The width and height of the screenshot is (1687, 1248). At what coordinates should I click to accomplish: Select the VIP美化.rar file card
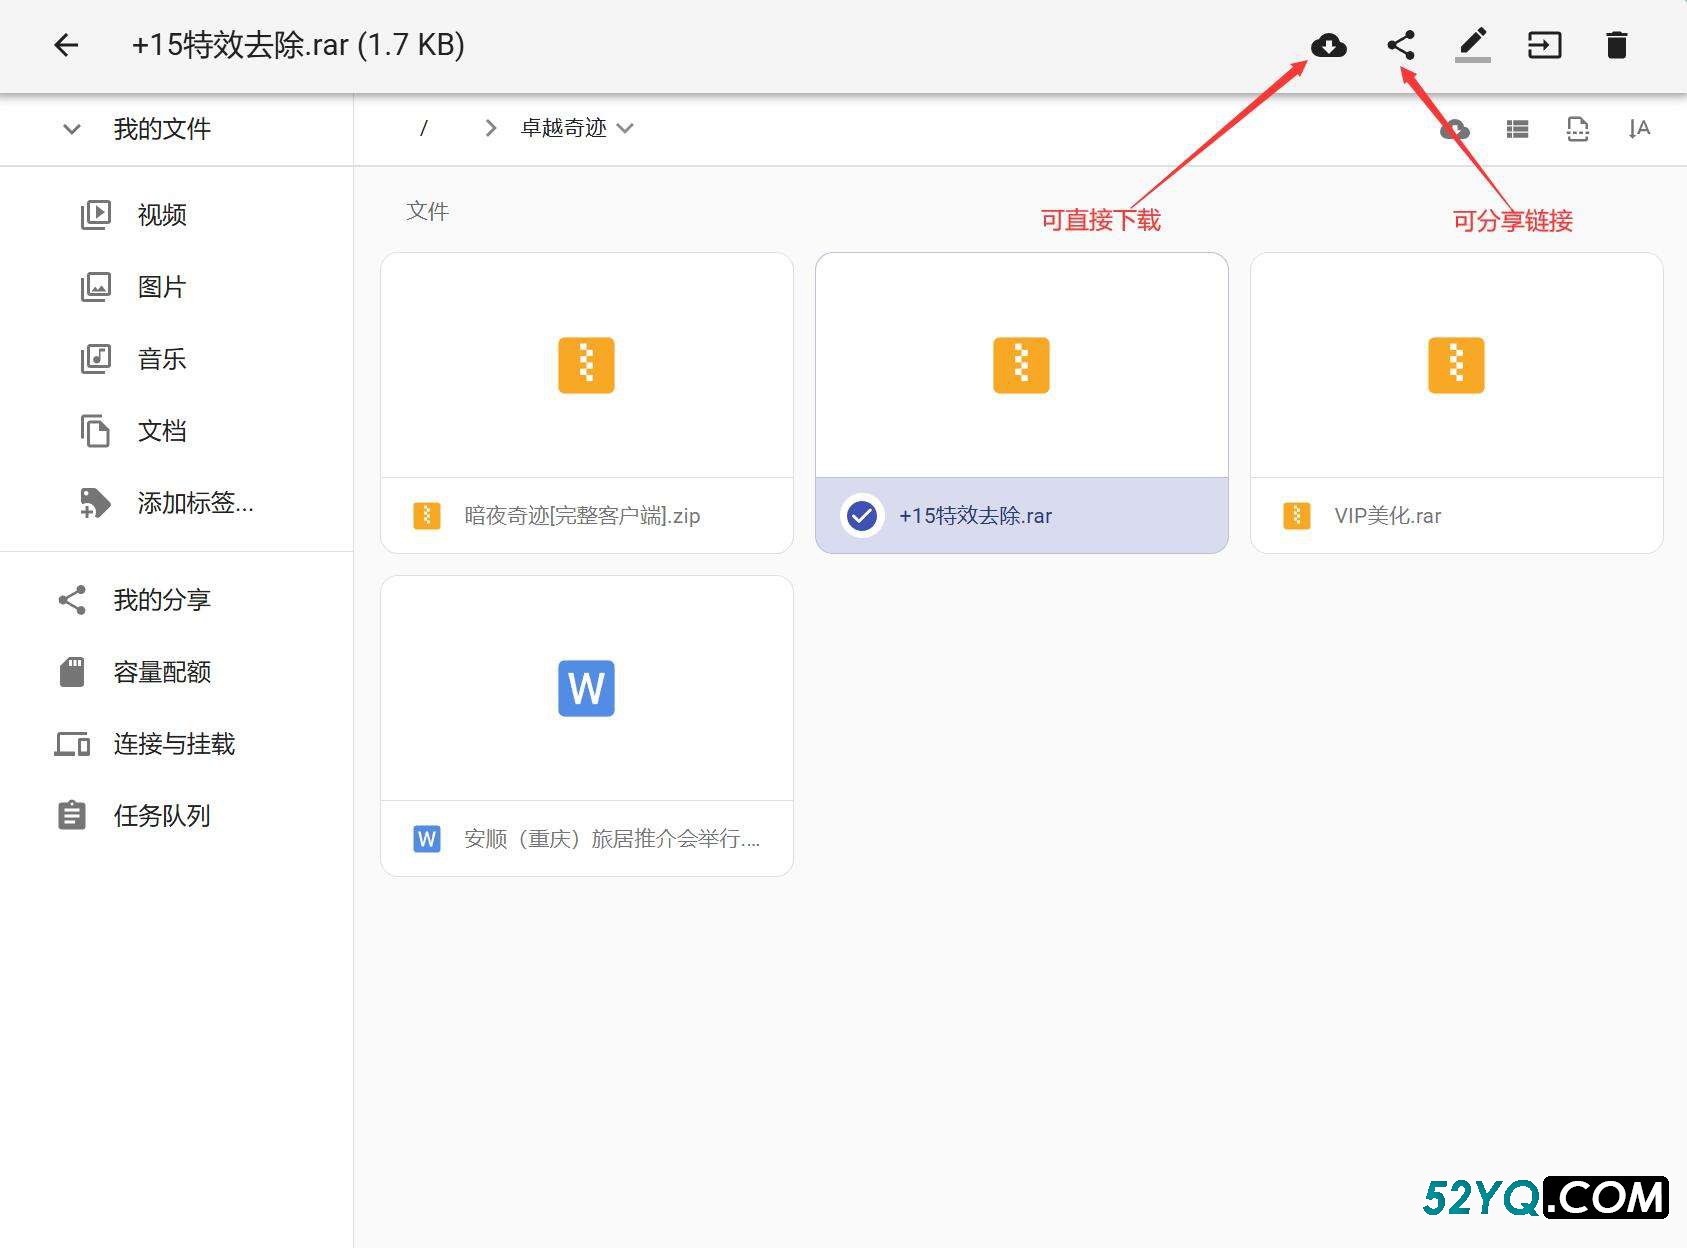[x=1456, y=402]
